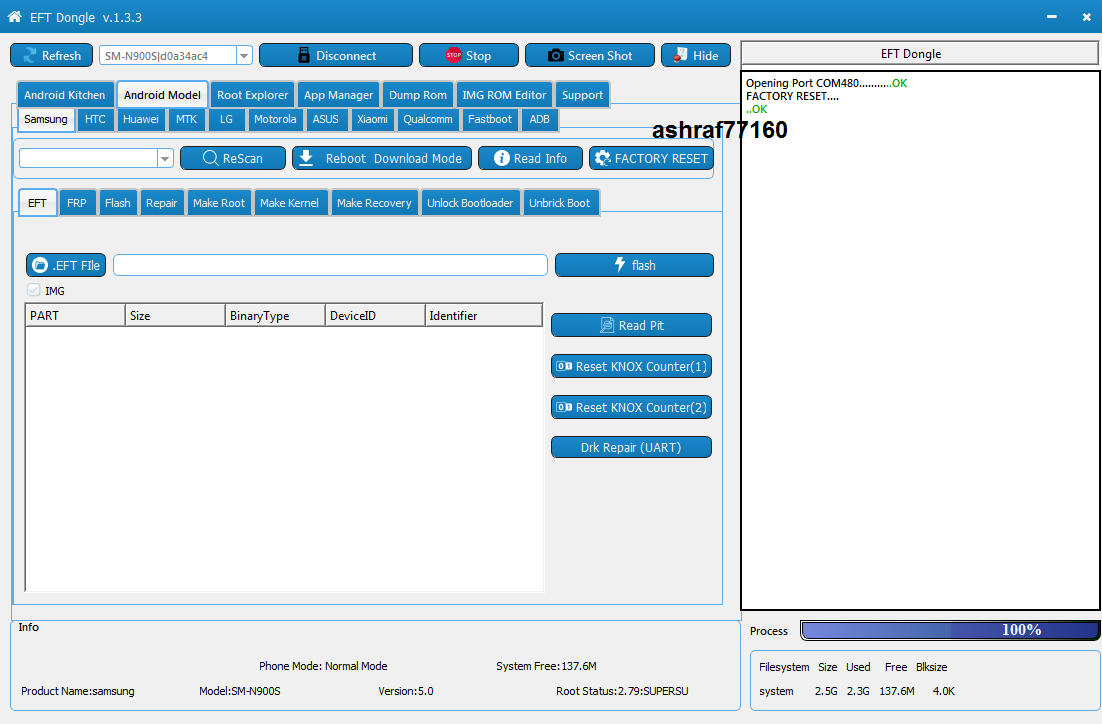Screen dimensions: 1102x724
Task: Click the Disconnect SD-card icon
Action: (x=304, y=55)
